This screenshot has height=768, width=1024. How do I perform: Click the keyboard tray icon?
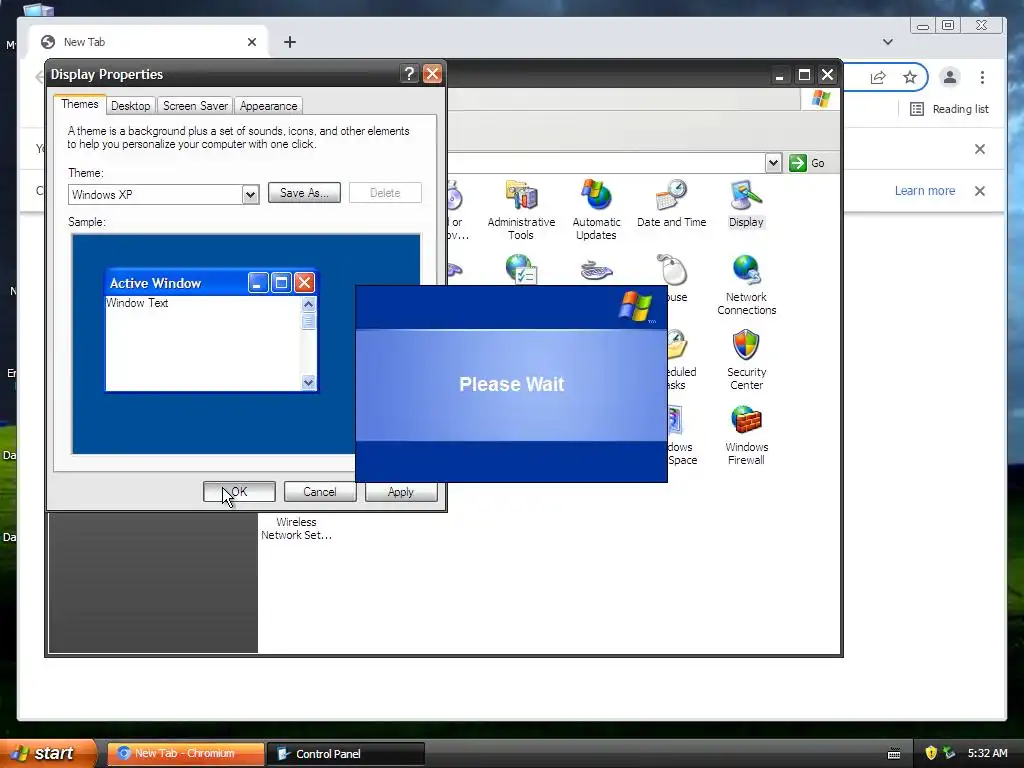click(x=894, y=754)
